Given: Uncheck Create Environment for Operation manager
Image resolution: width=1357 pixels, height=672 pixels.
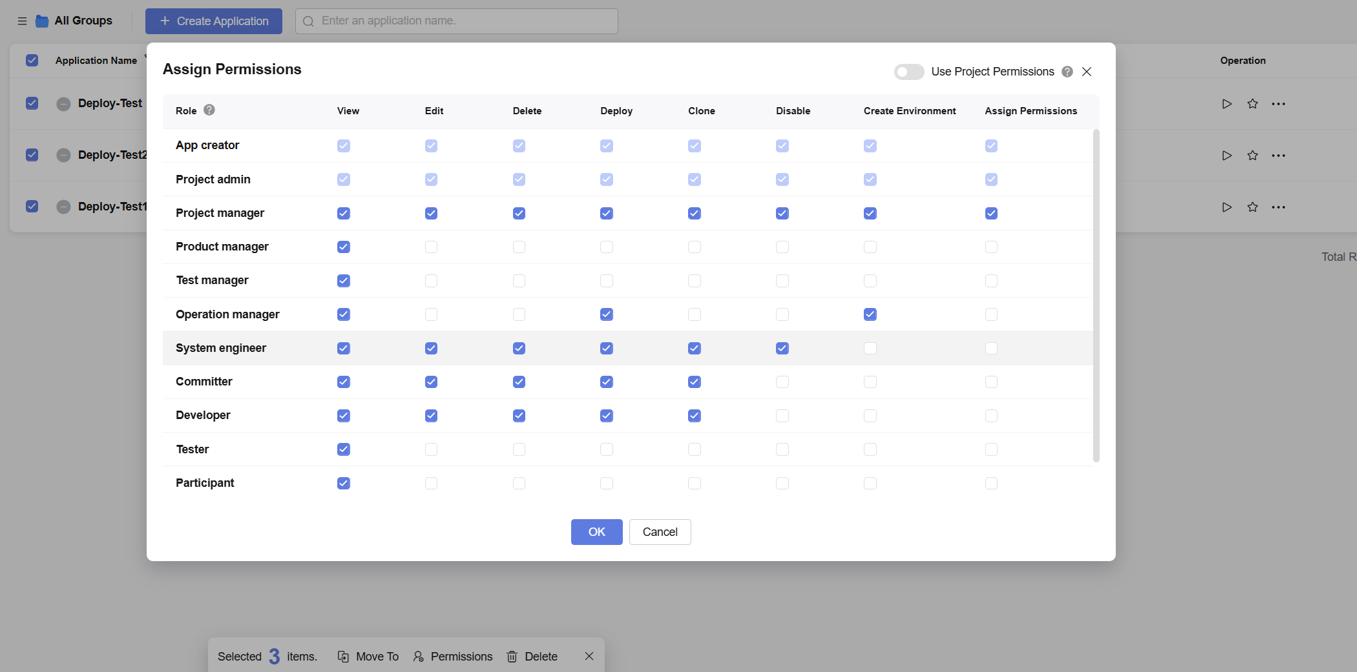Looking at the screenshot, I should click(x=870, y=314).
